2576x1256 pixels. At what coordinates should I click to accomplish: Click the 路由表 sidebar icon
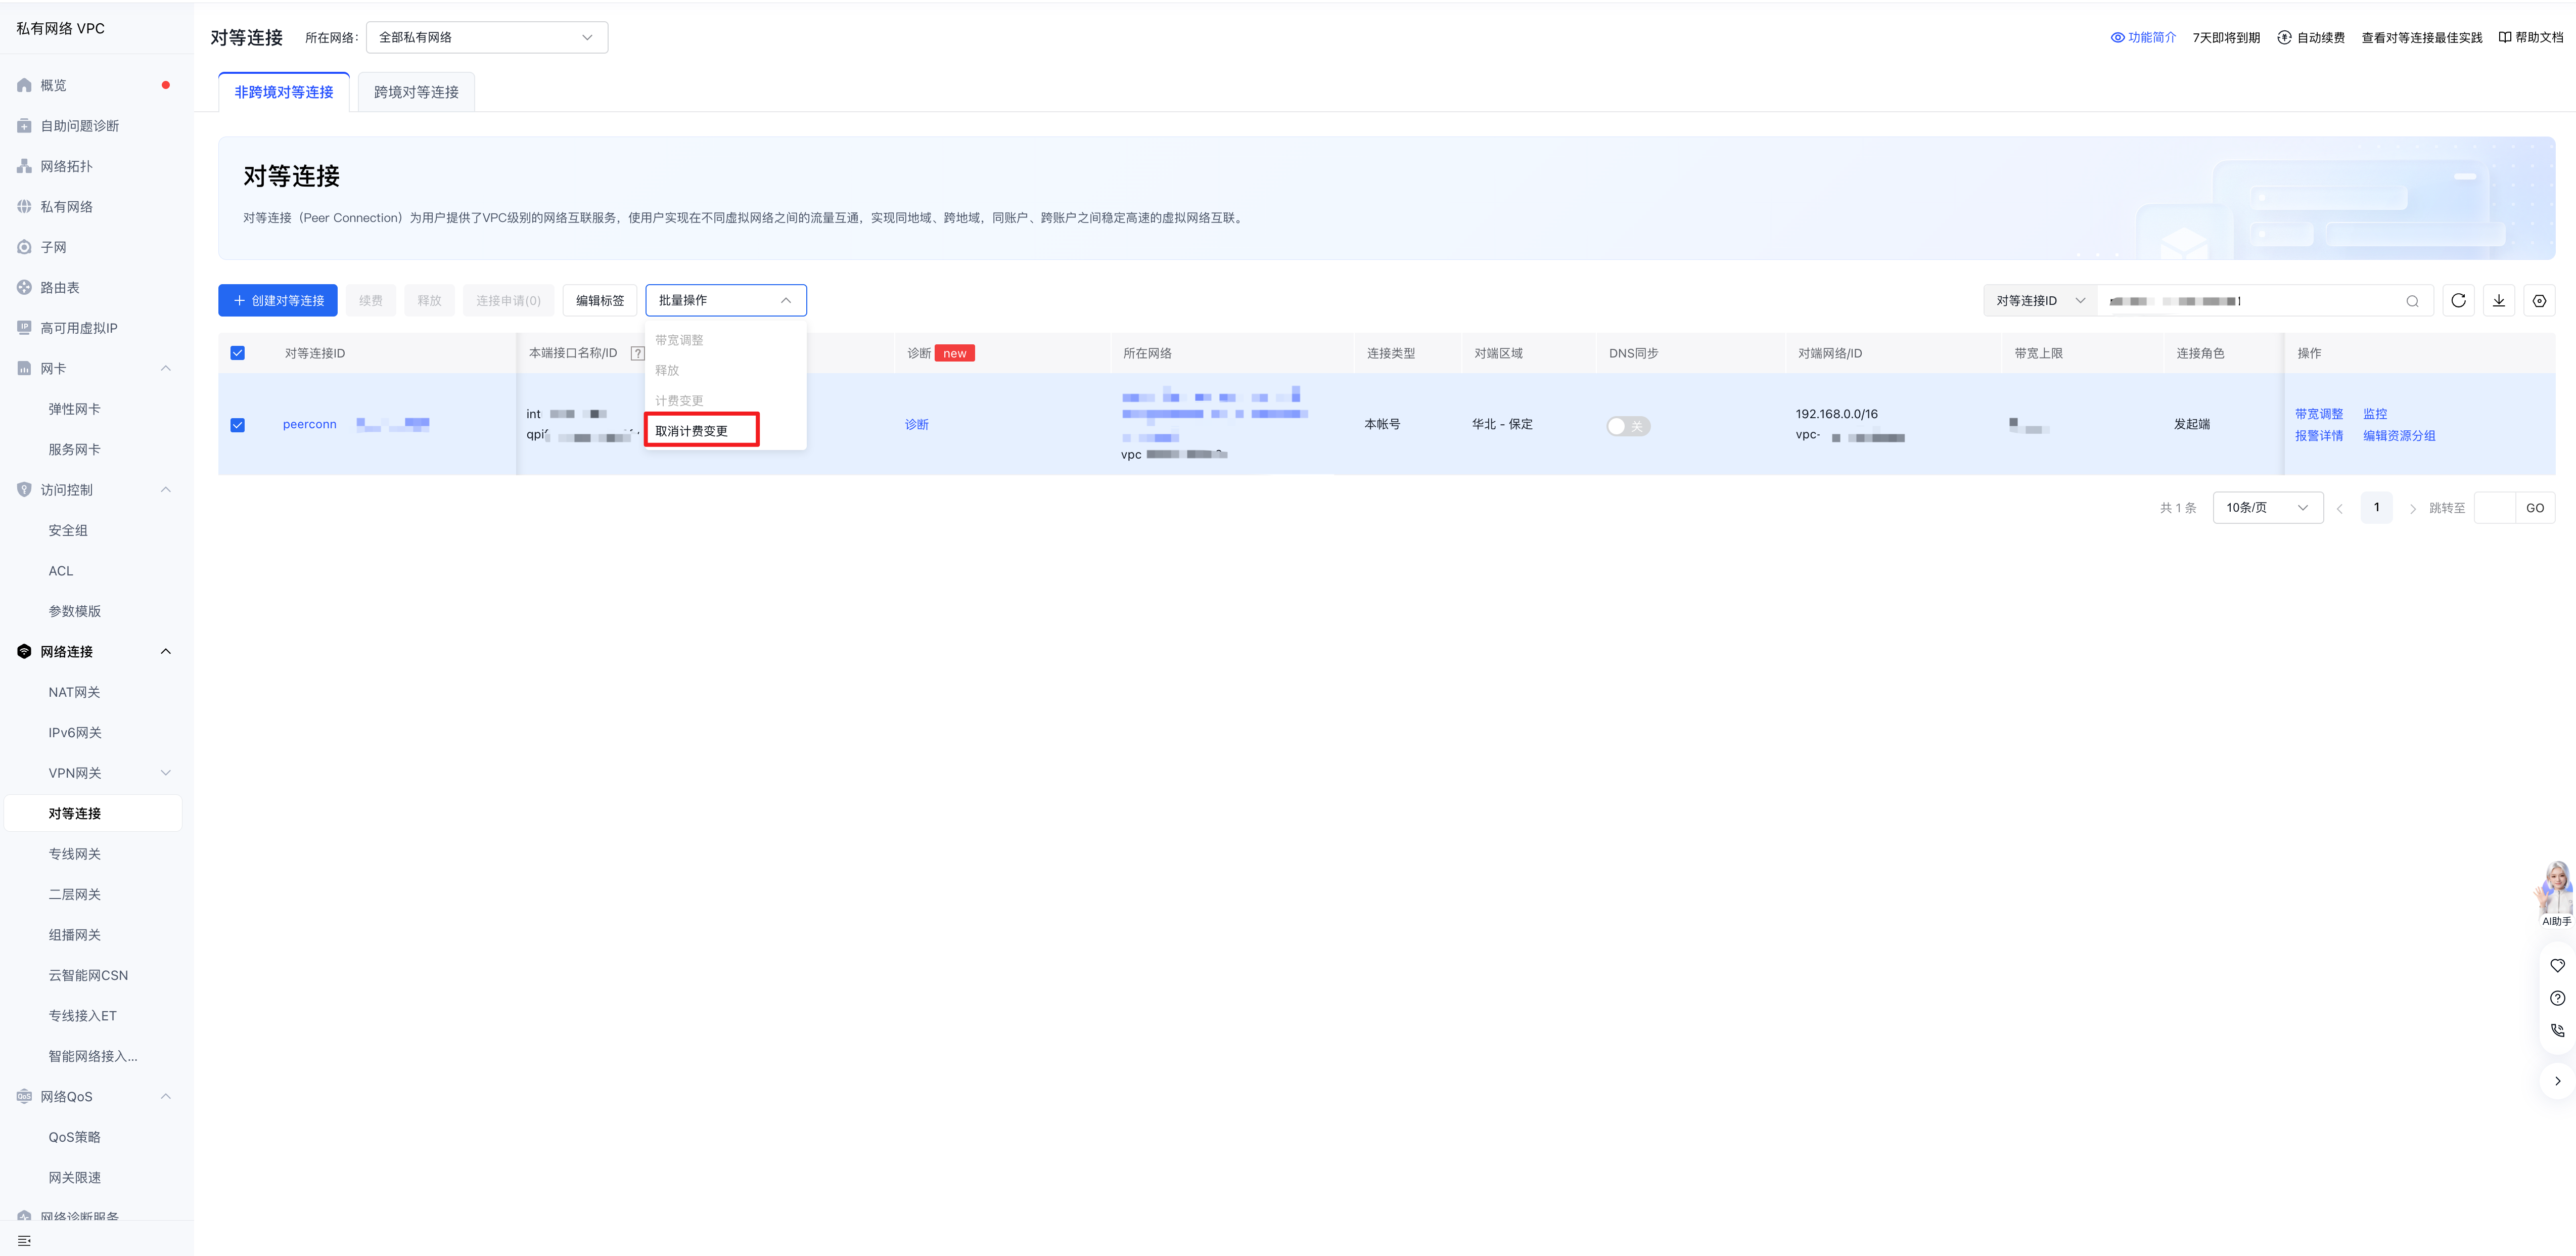[24, 288]
